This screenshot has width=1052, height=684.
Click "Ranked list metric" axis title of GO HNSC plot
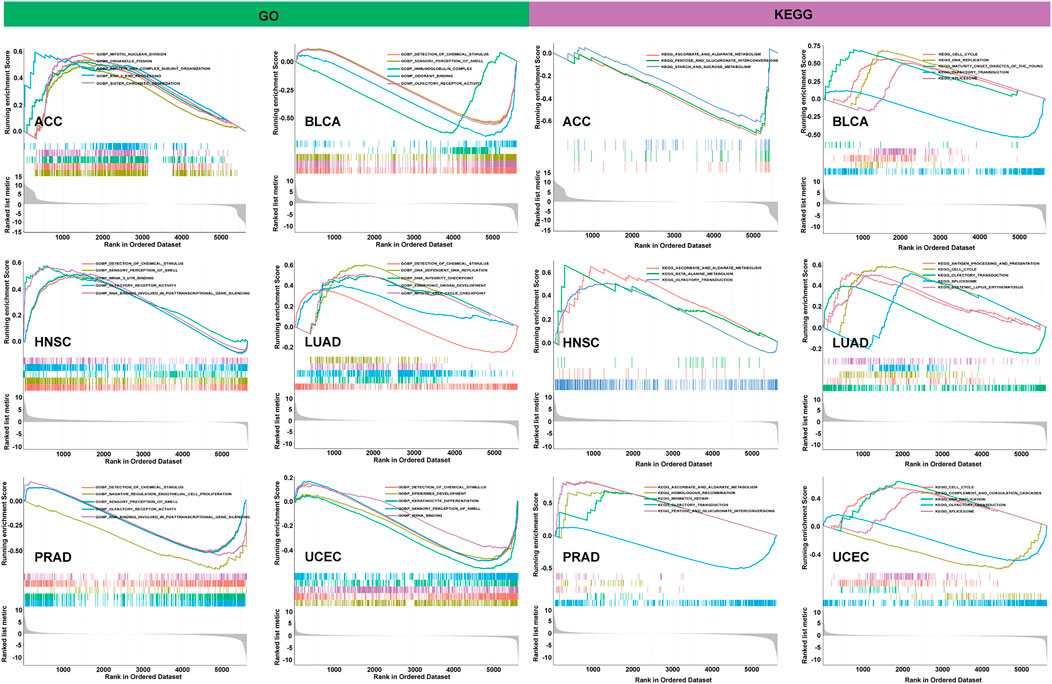7,422
